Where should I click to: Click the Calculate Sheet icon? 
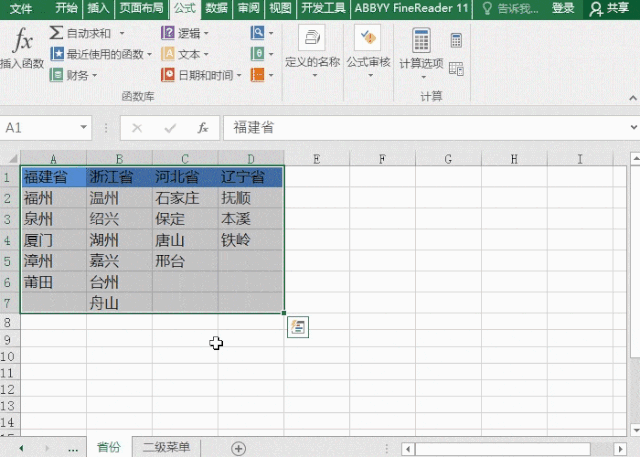456,69
